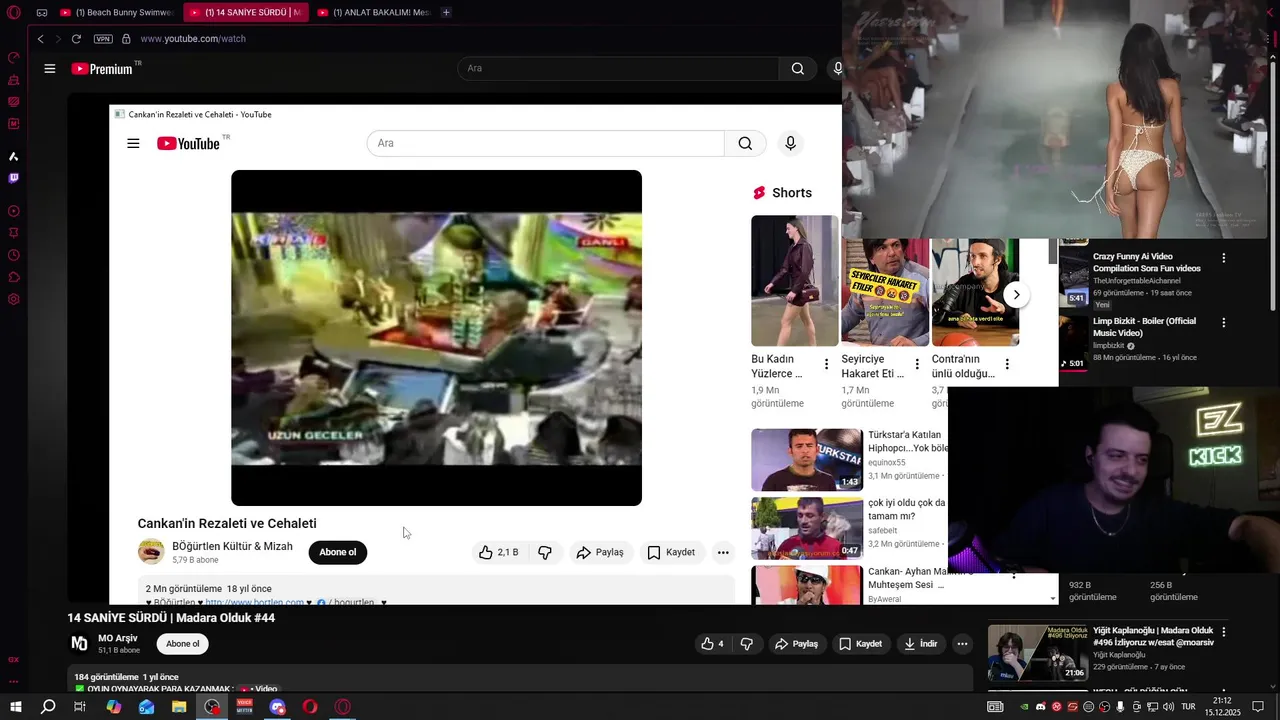Open more actions menu beside İndir
The image size is (1280, 720).
[962, 644]
